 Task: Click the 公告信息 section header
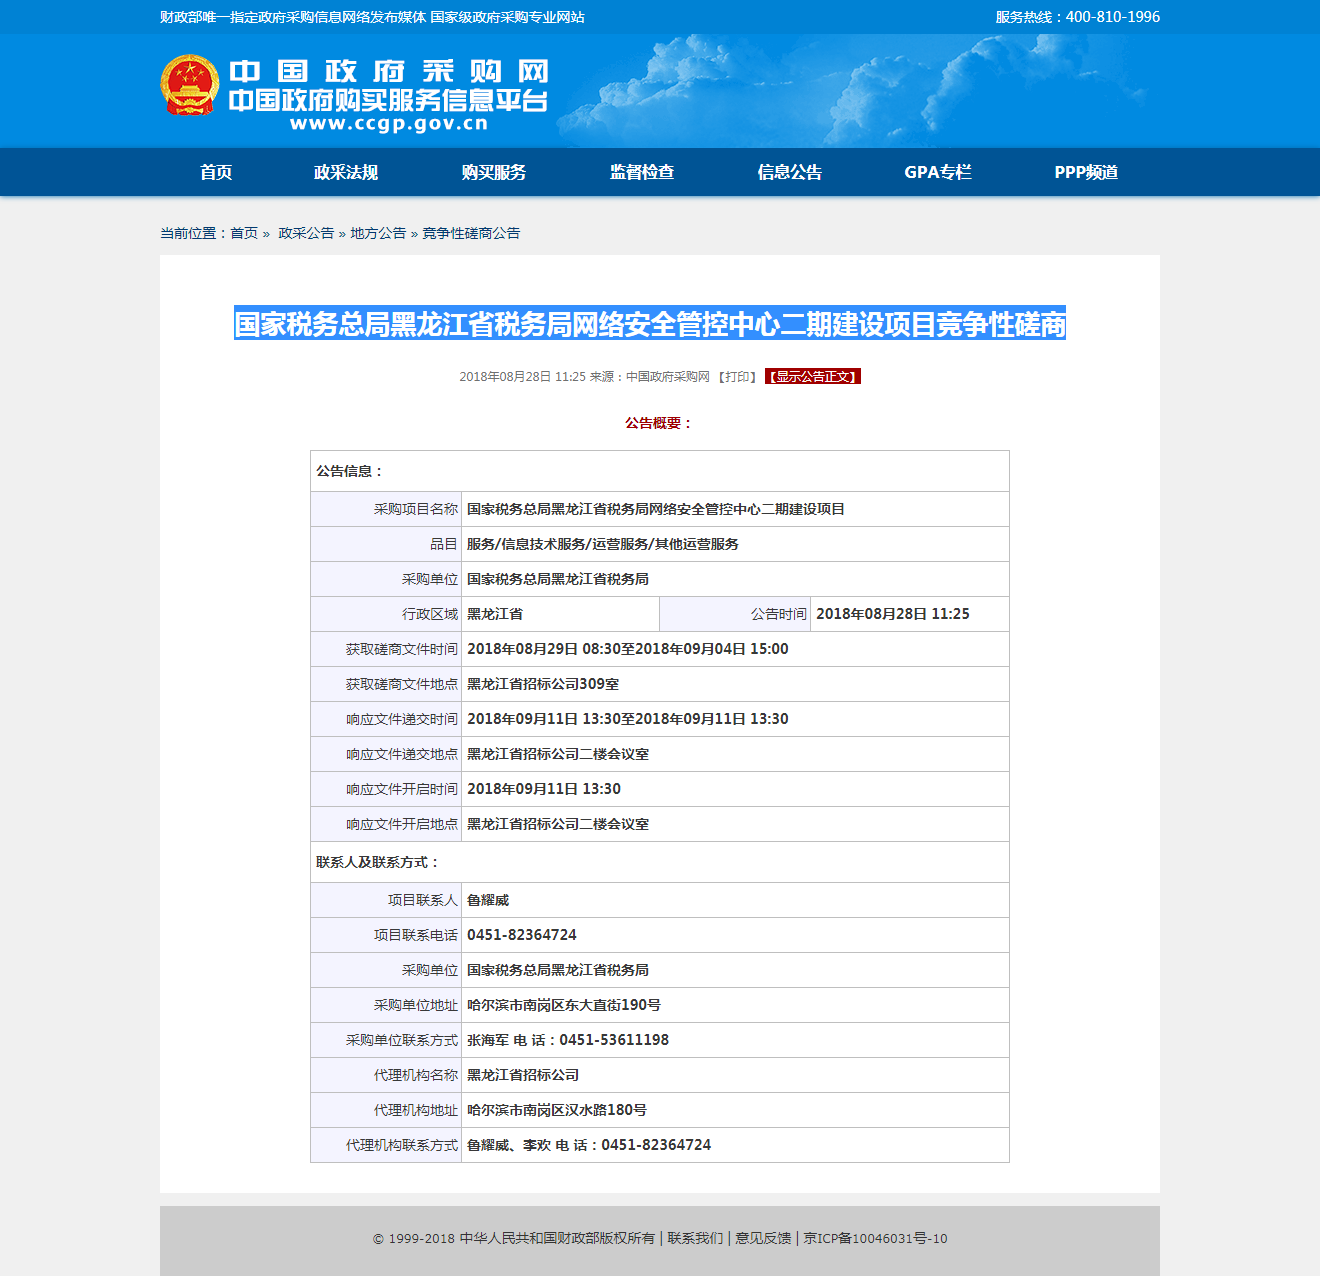point(350,471)
